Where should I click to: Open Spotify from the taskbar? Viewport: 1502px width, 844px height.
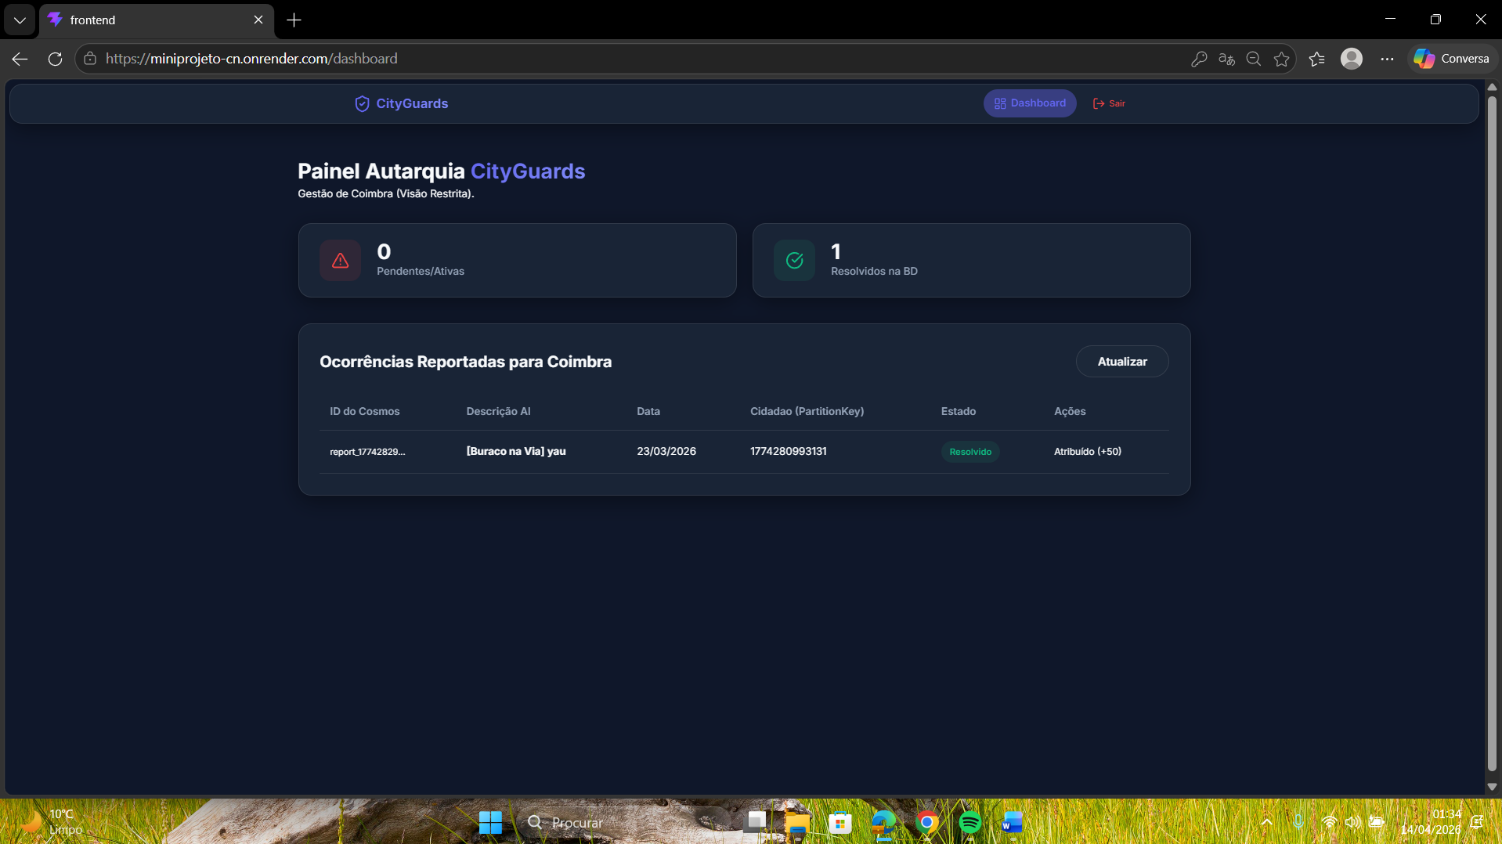pyautogui.click(x=970, y=822)
